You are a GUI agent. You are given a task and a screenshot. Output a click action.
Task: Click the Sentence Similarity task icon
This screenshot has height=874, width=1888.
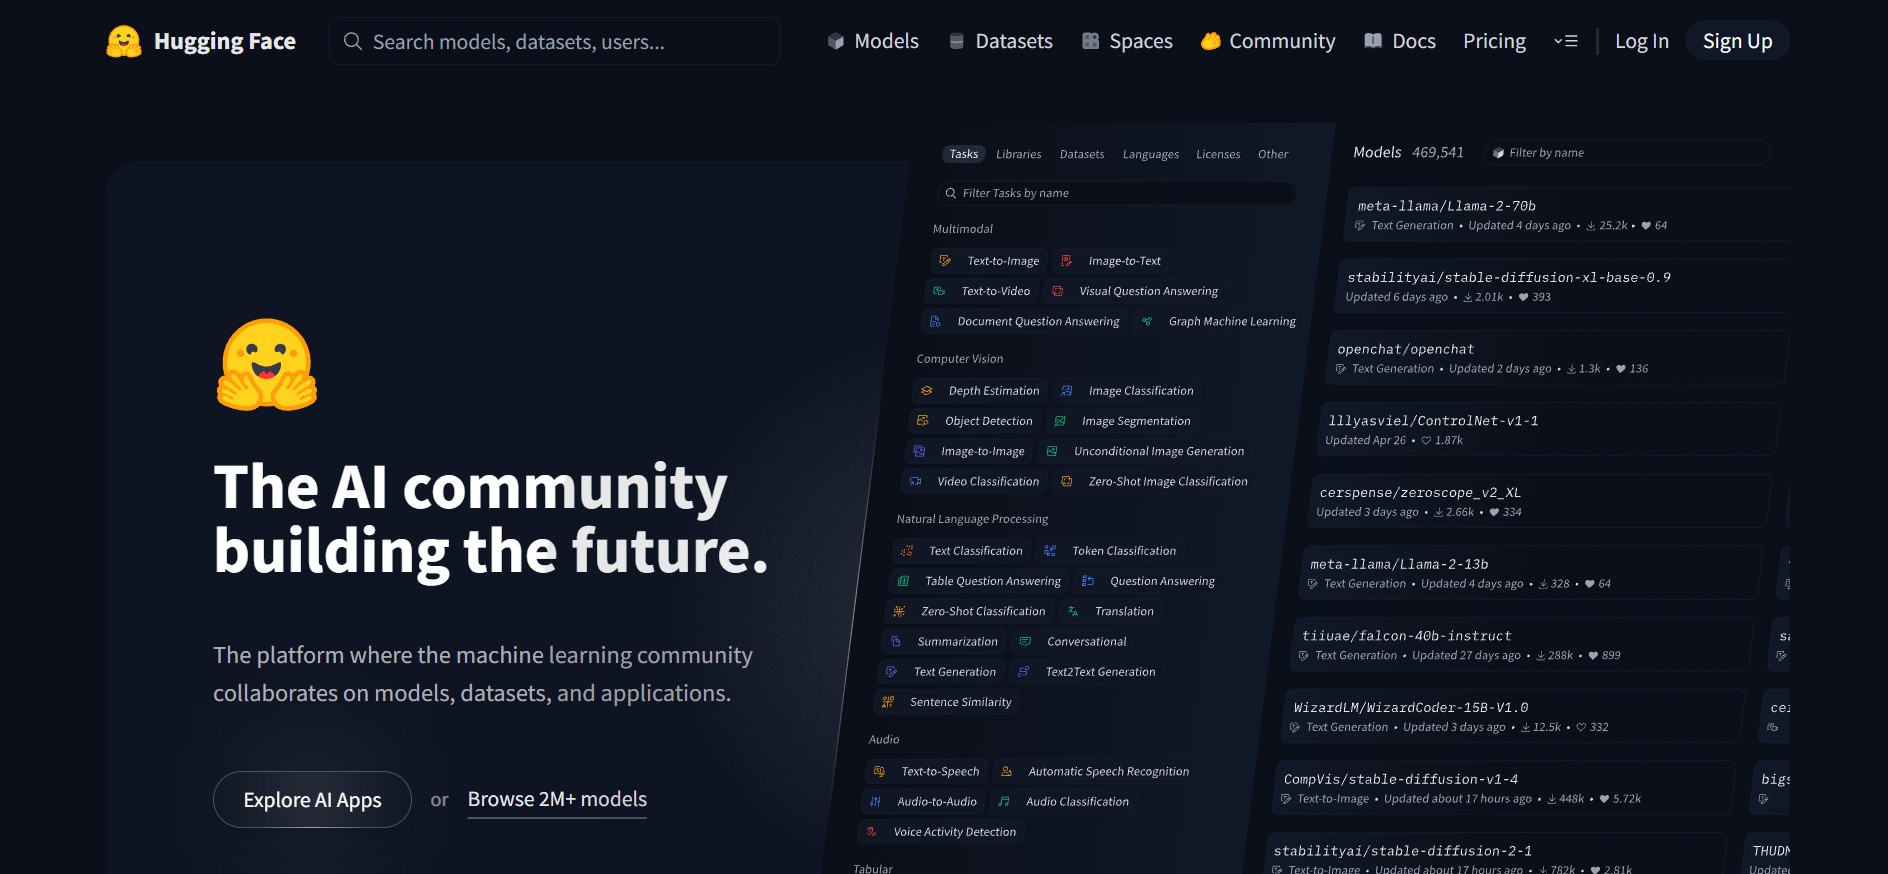pyautogui.click(x=888, y=702)
